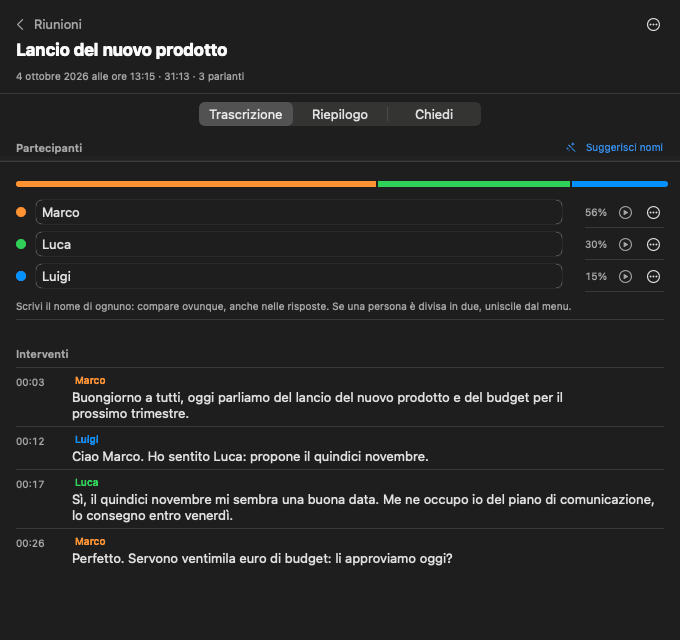The image size is (680, 640).
Task: Click the 15% speaking share for Luigi
Action: [595, 276]
